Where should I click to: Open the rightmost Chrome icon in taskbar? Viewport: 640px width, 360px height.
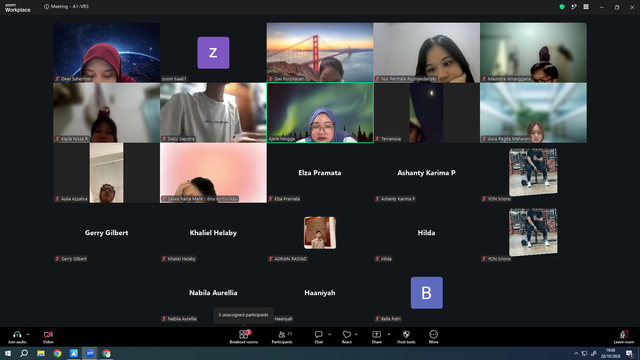[x=107, y=353]
